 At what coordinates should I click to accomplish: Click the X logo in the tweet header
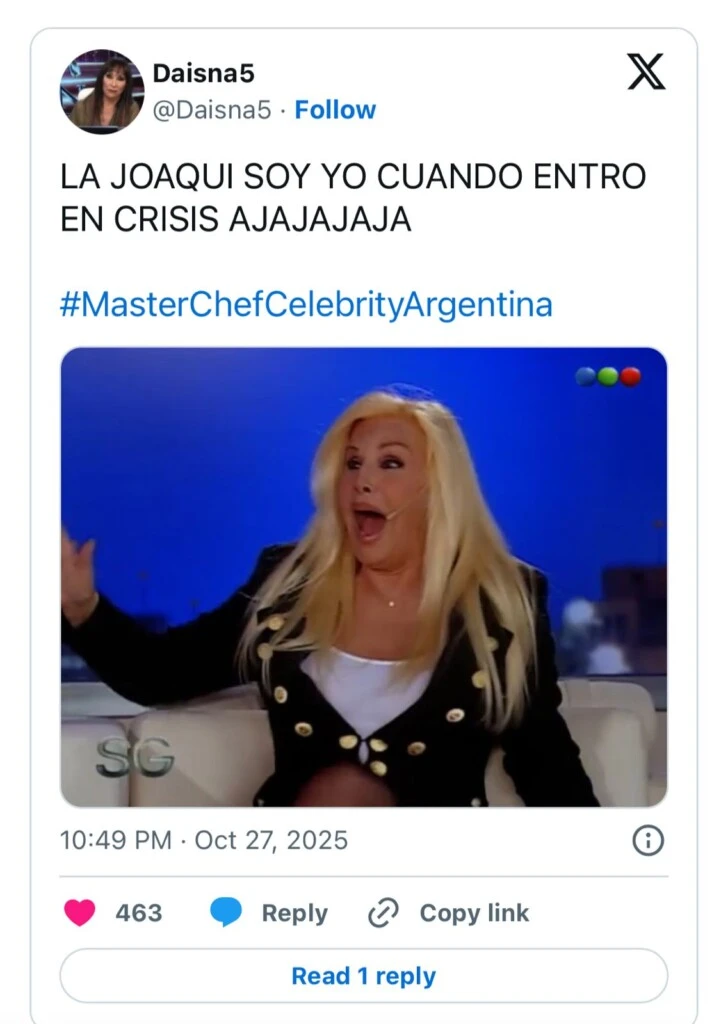tap(646, 71)
